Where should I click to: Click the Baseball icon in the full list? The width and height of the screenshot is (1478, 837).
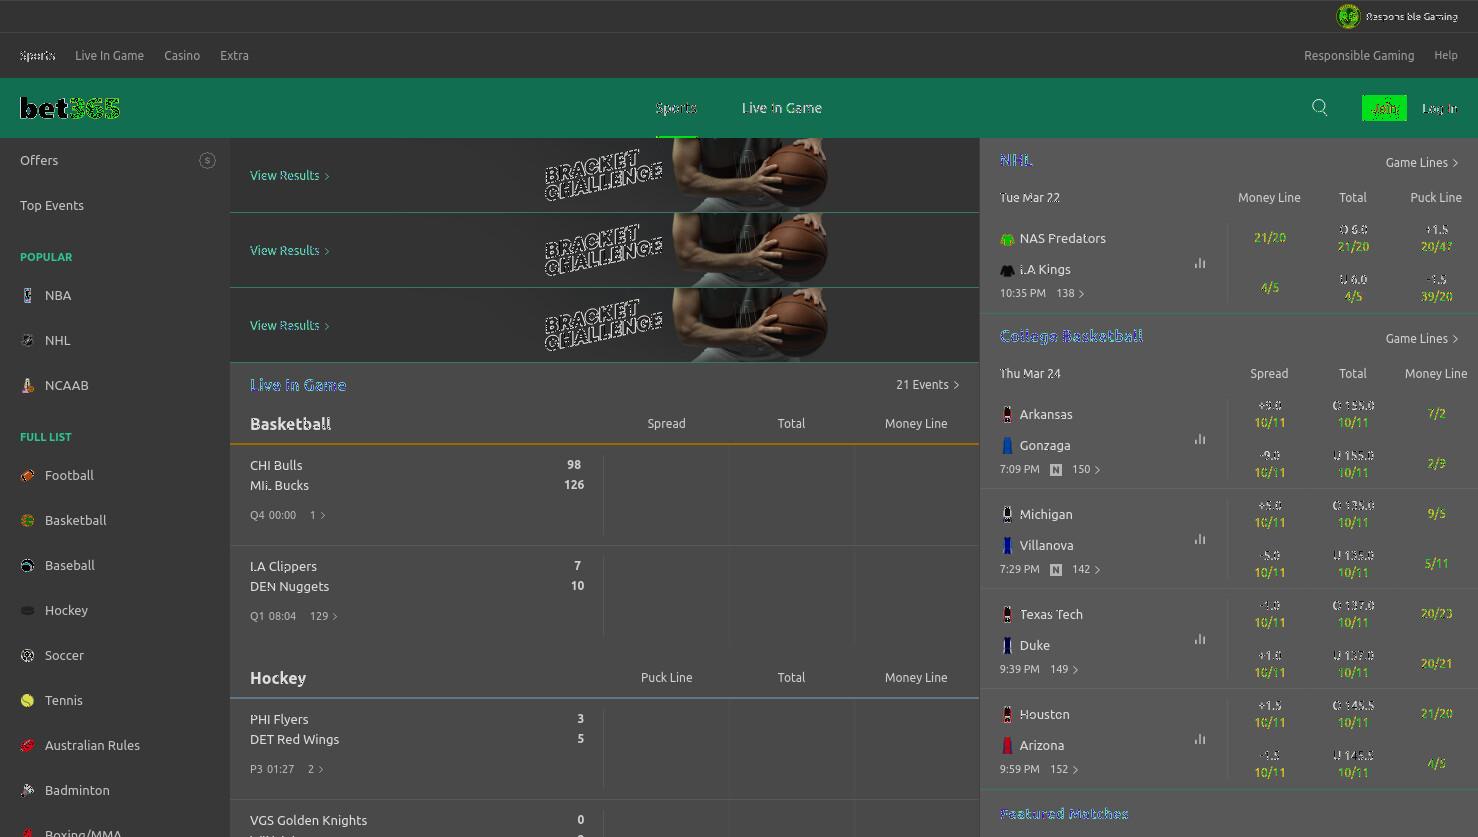click(27, 565)
